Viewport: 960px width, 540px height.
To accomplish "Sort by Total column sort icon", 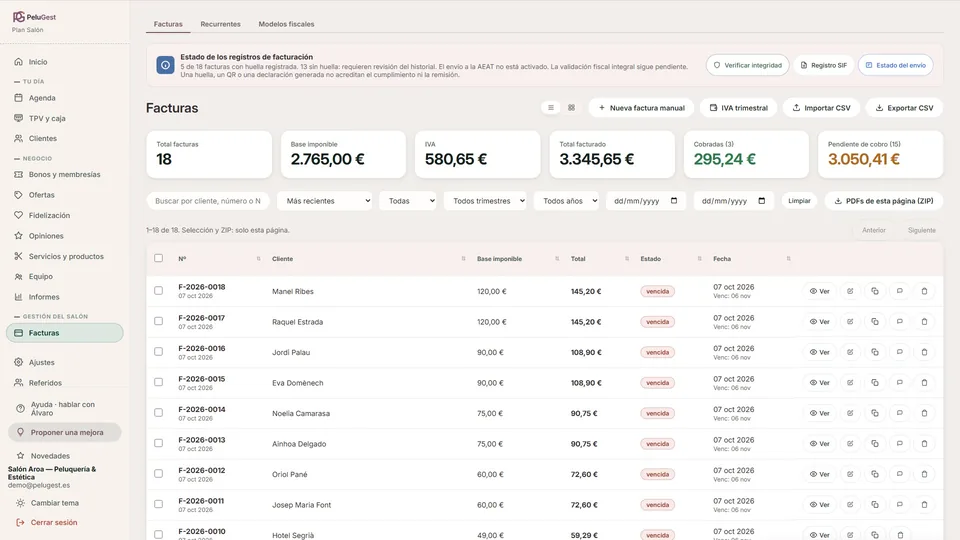I will coord(626,259).
